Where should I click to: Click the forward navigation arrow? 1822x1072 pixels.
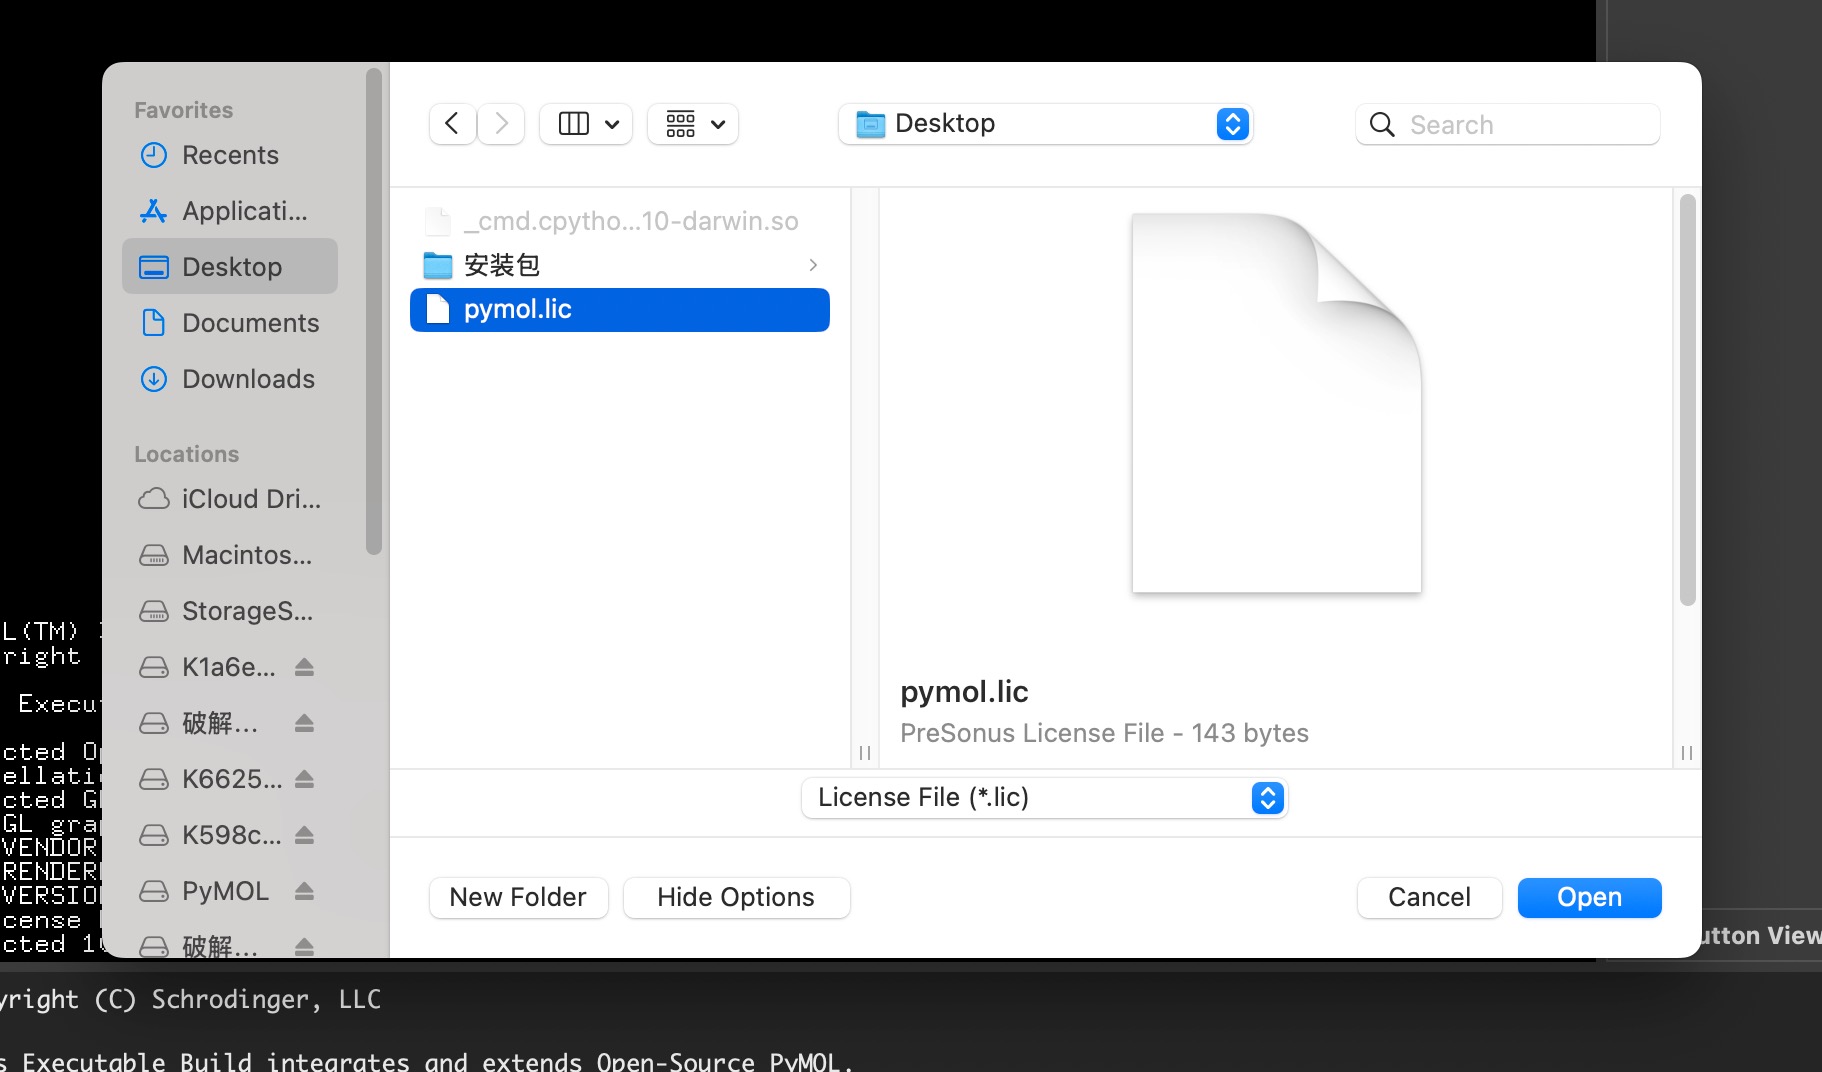pyautogui.click(x=501, y=124)
